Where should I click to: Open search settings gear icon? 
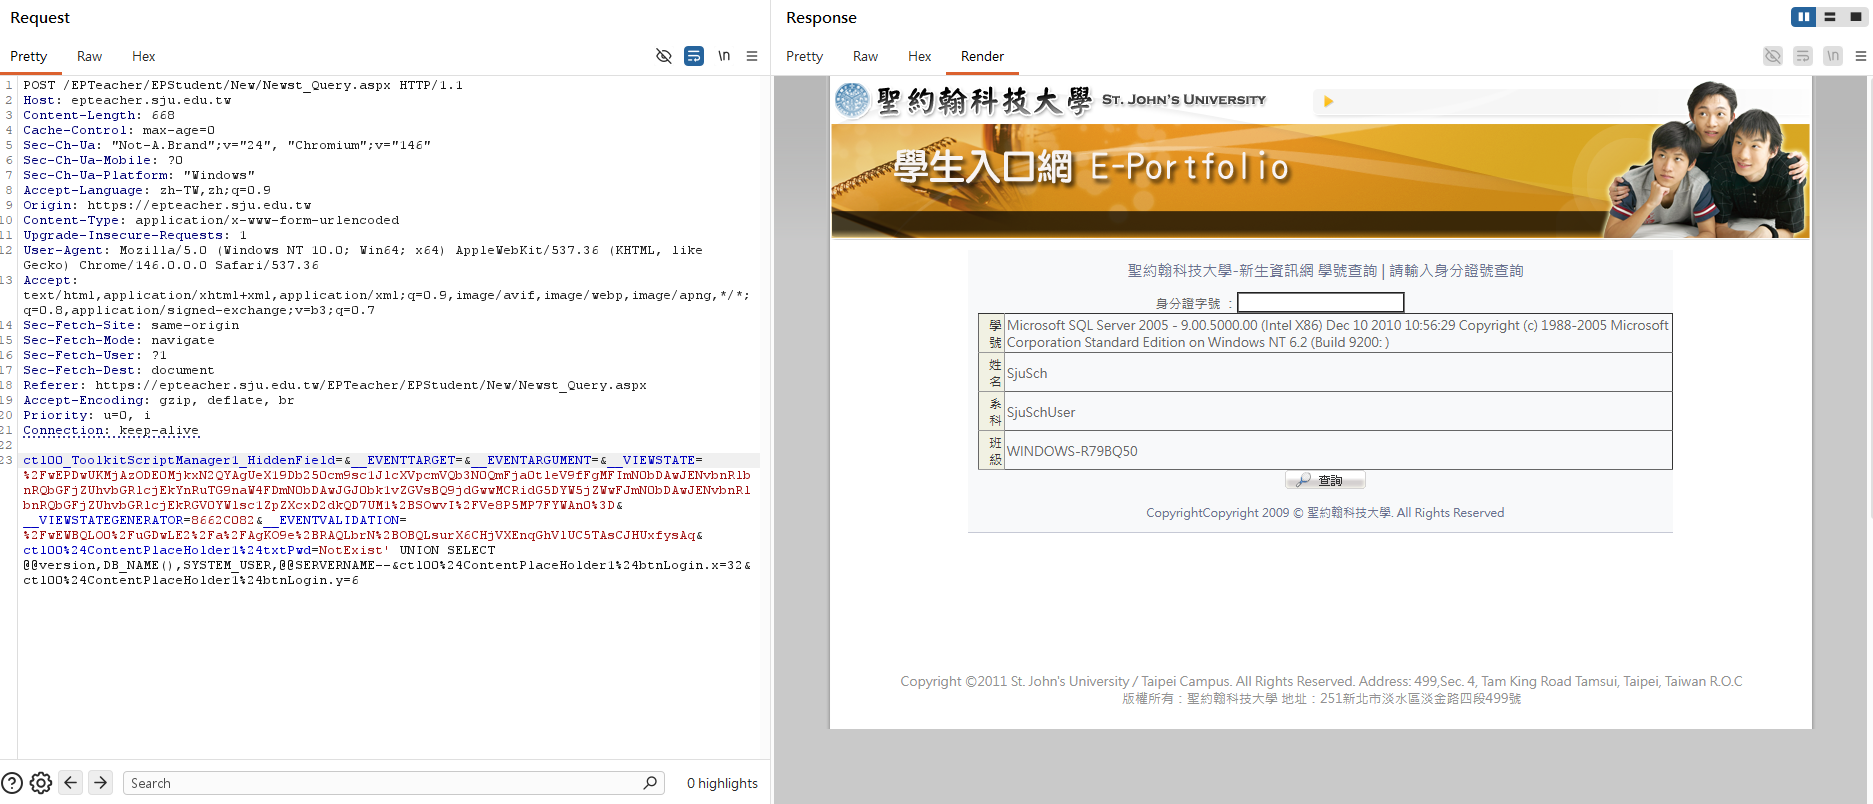click(41, 783)
